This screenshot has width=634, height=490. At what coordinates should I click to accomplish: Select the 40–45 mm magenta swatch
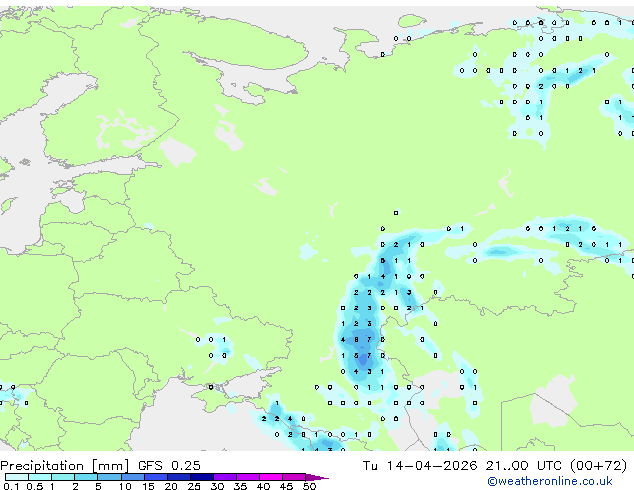pyautogui.click(x=271, y=477)
